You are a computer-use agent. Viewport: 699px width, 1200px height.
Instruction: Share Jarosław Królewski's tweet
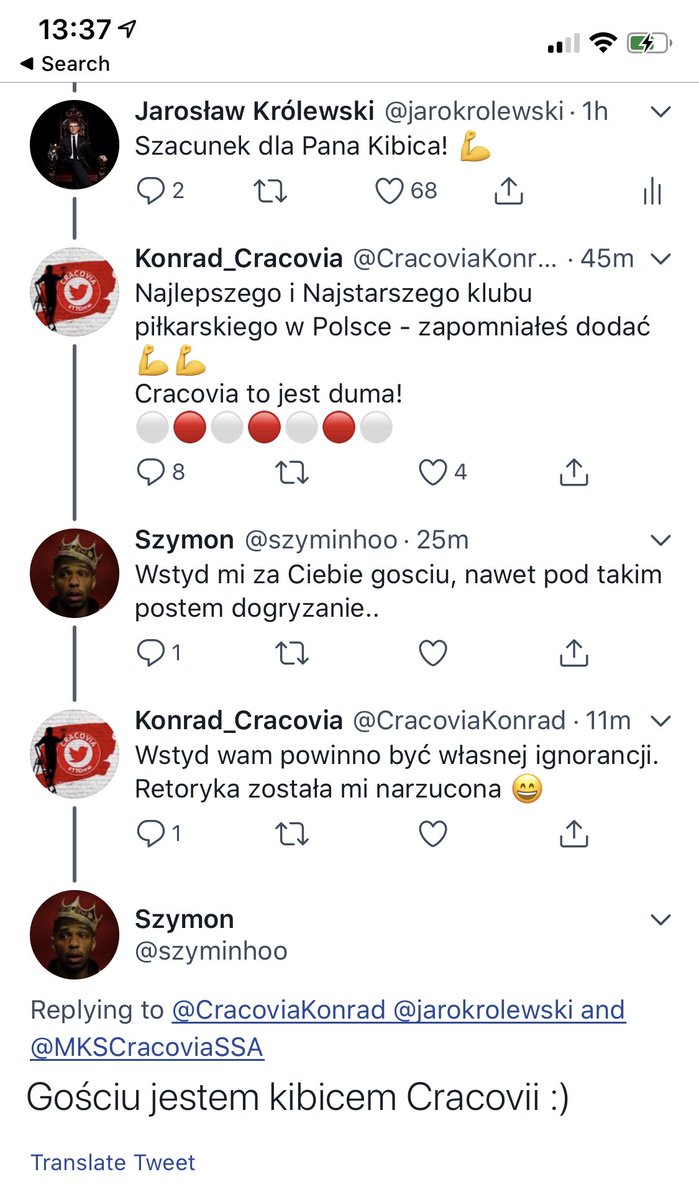click(509, 191)
